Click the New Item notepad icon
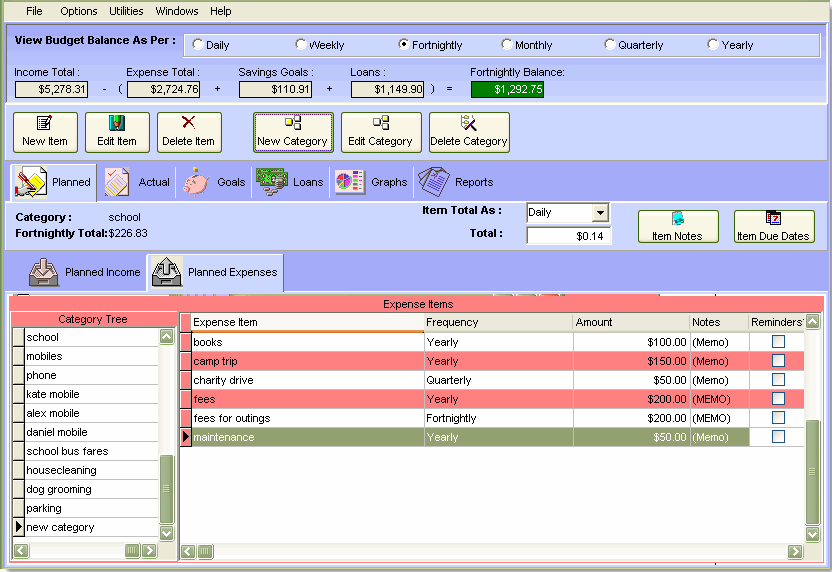This screenshot has height=572, width=832. [x=44, y=123]
